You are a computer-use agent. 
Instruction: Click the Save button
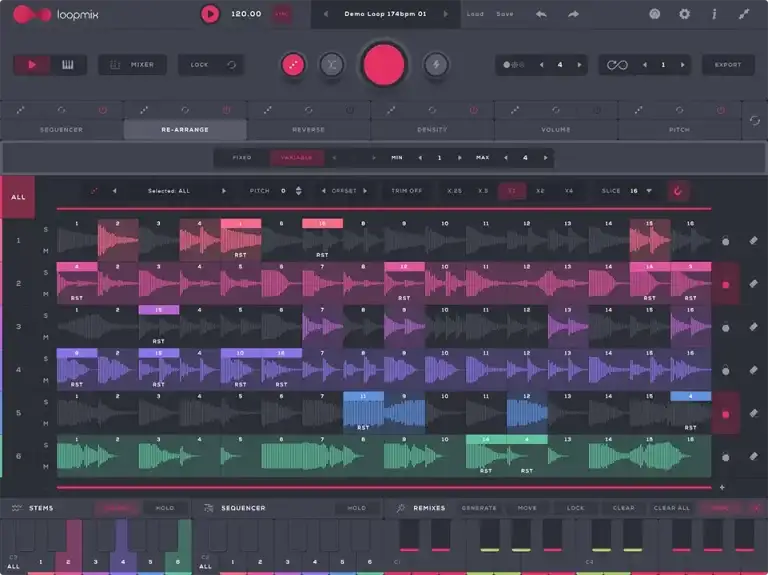pyautogui.click(x=504, y=14)
